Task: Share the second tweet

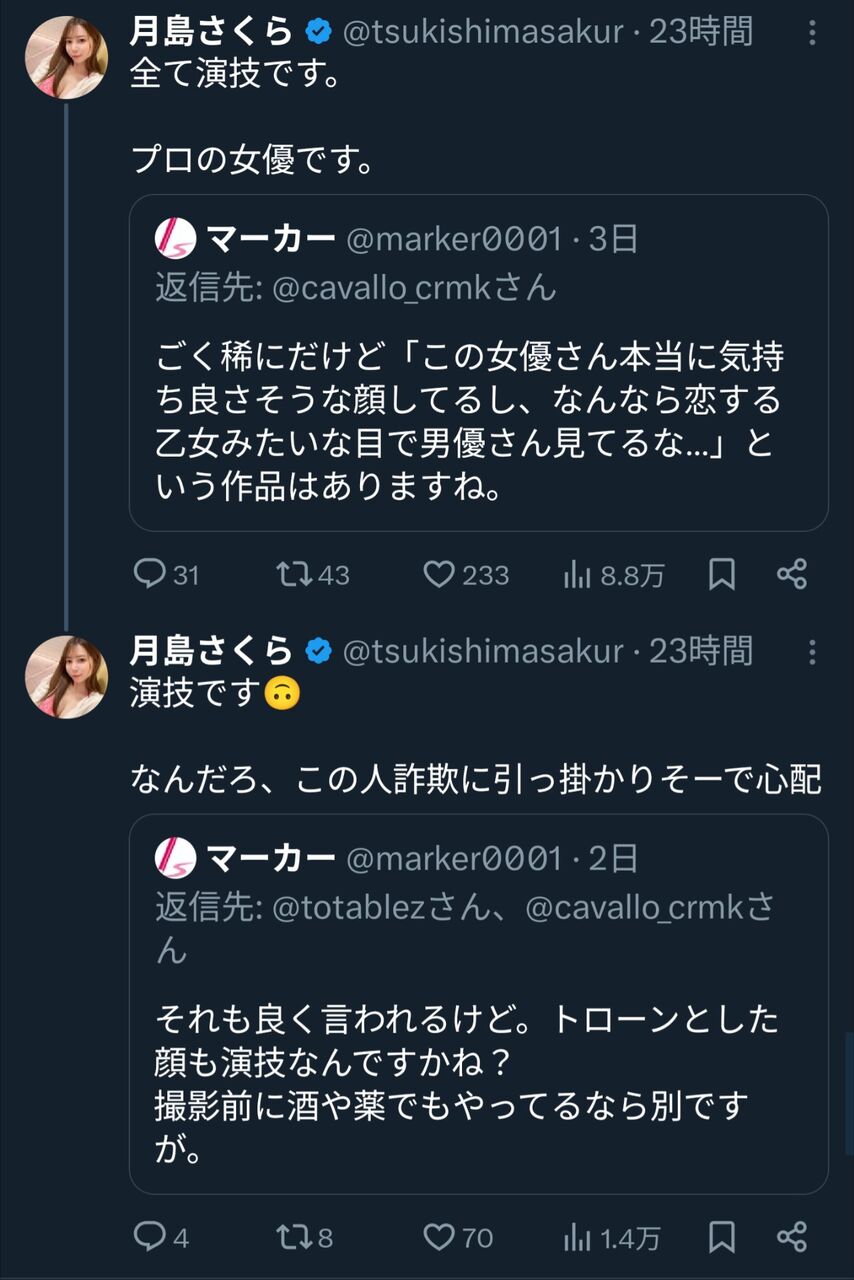Action: point(791,1238)
